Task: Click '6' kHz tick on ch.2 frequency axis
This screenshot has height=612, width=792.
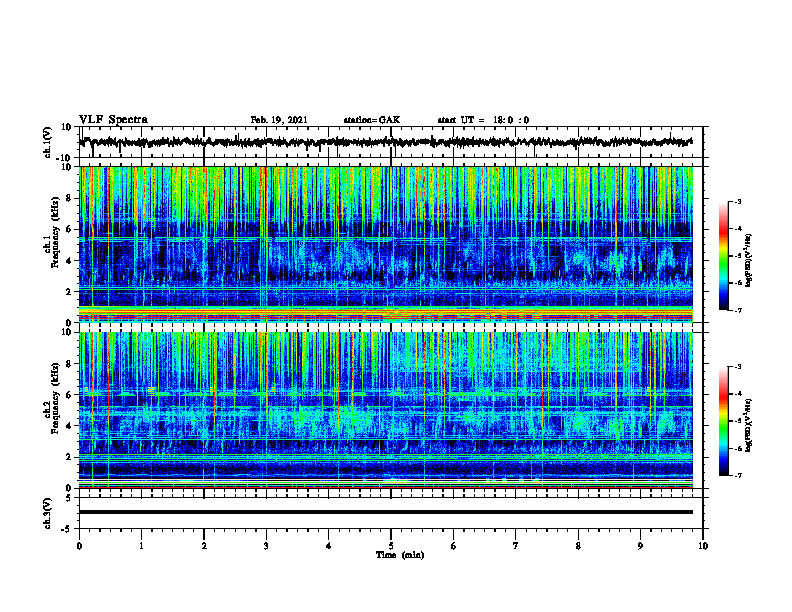Action: [x=70, y=395]
